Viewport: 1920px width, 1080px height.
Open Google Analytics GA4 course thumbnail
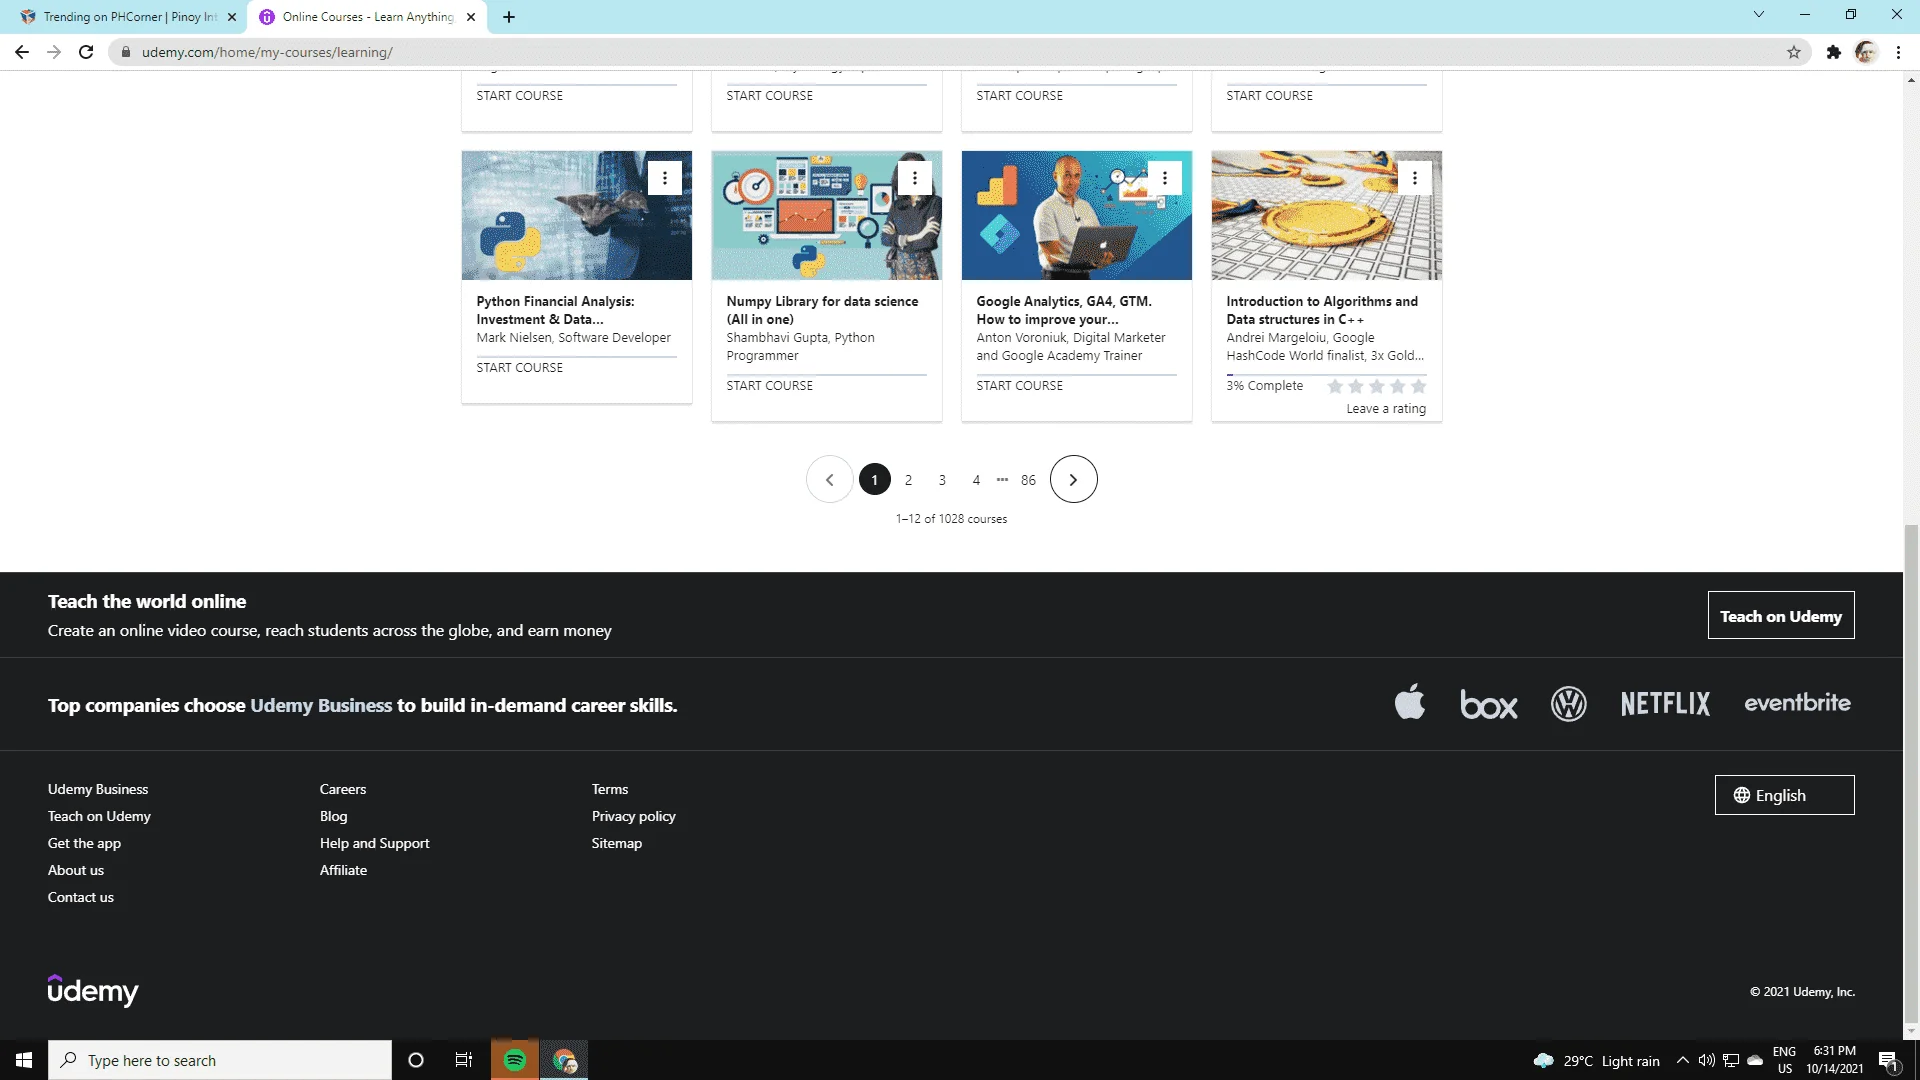[1077, 215]
